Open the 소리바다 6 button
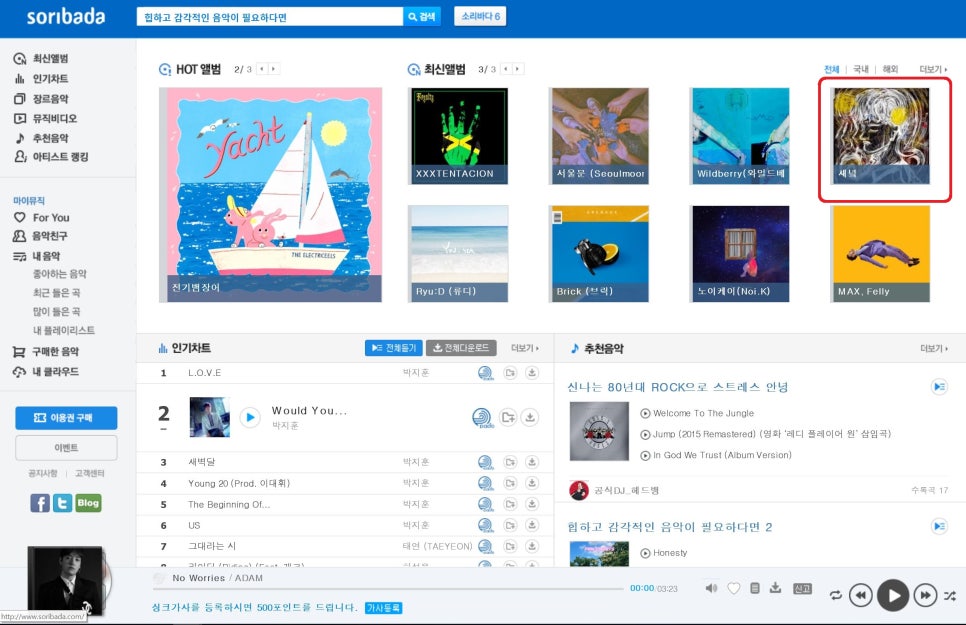This screenshot has width=966, height=625. 481,16
